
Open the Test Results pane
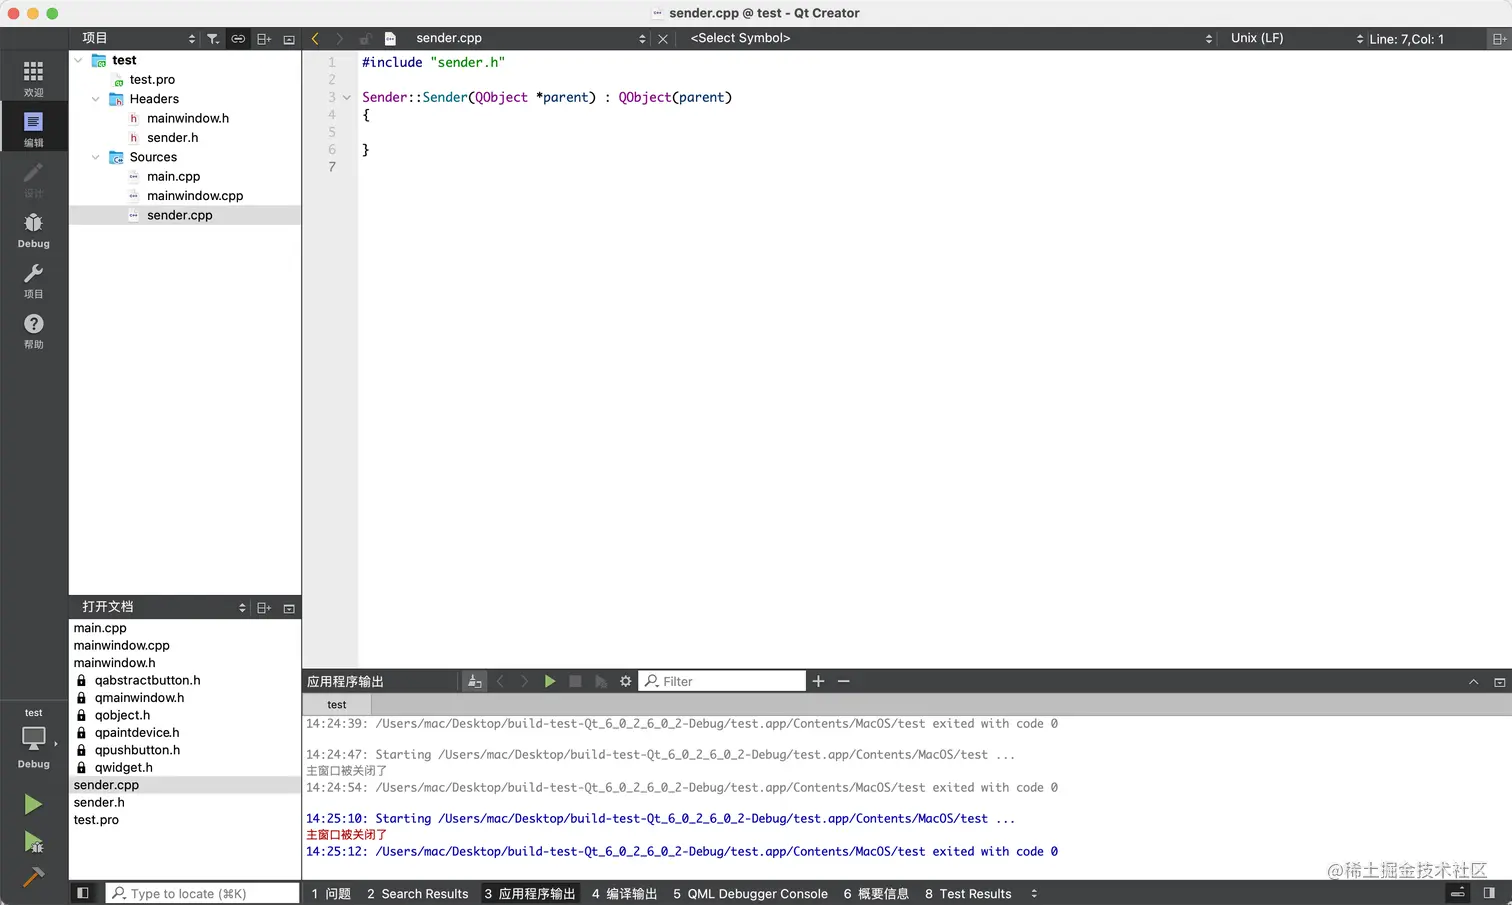click(x=968, y=893)
